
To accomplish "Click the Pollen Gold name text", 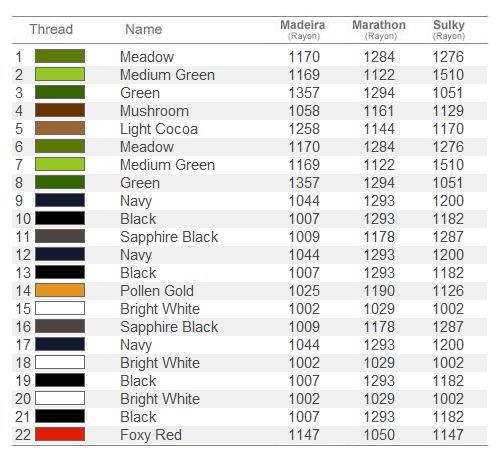I will pyautogui.click(x=157, y=291).
